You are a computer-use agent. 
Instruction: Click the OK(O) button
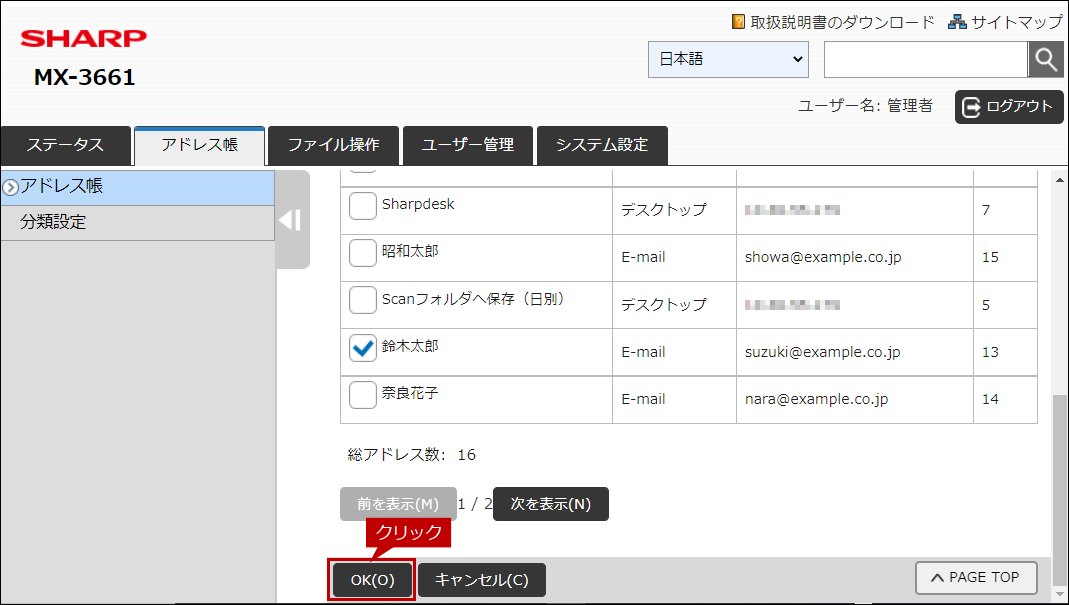pyautogui.click(x=372, y=580)
